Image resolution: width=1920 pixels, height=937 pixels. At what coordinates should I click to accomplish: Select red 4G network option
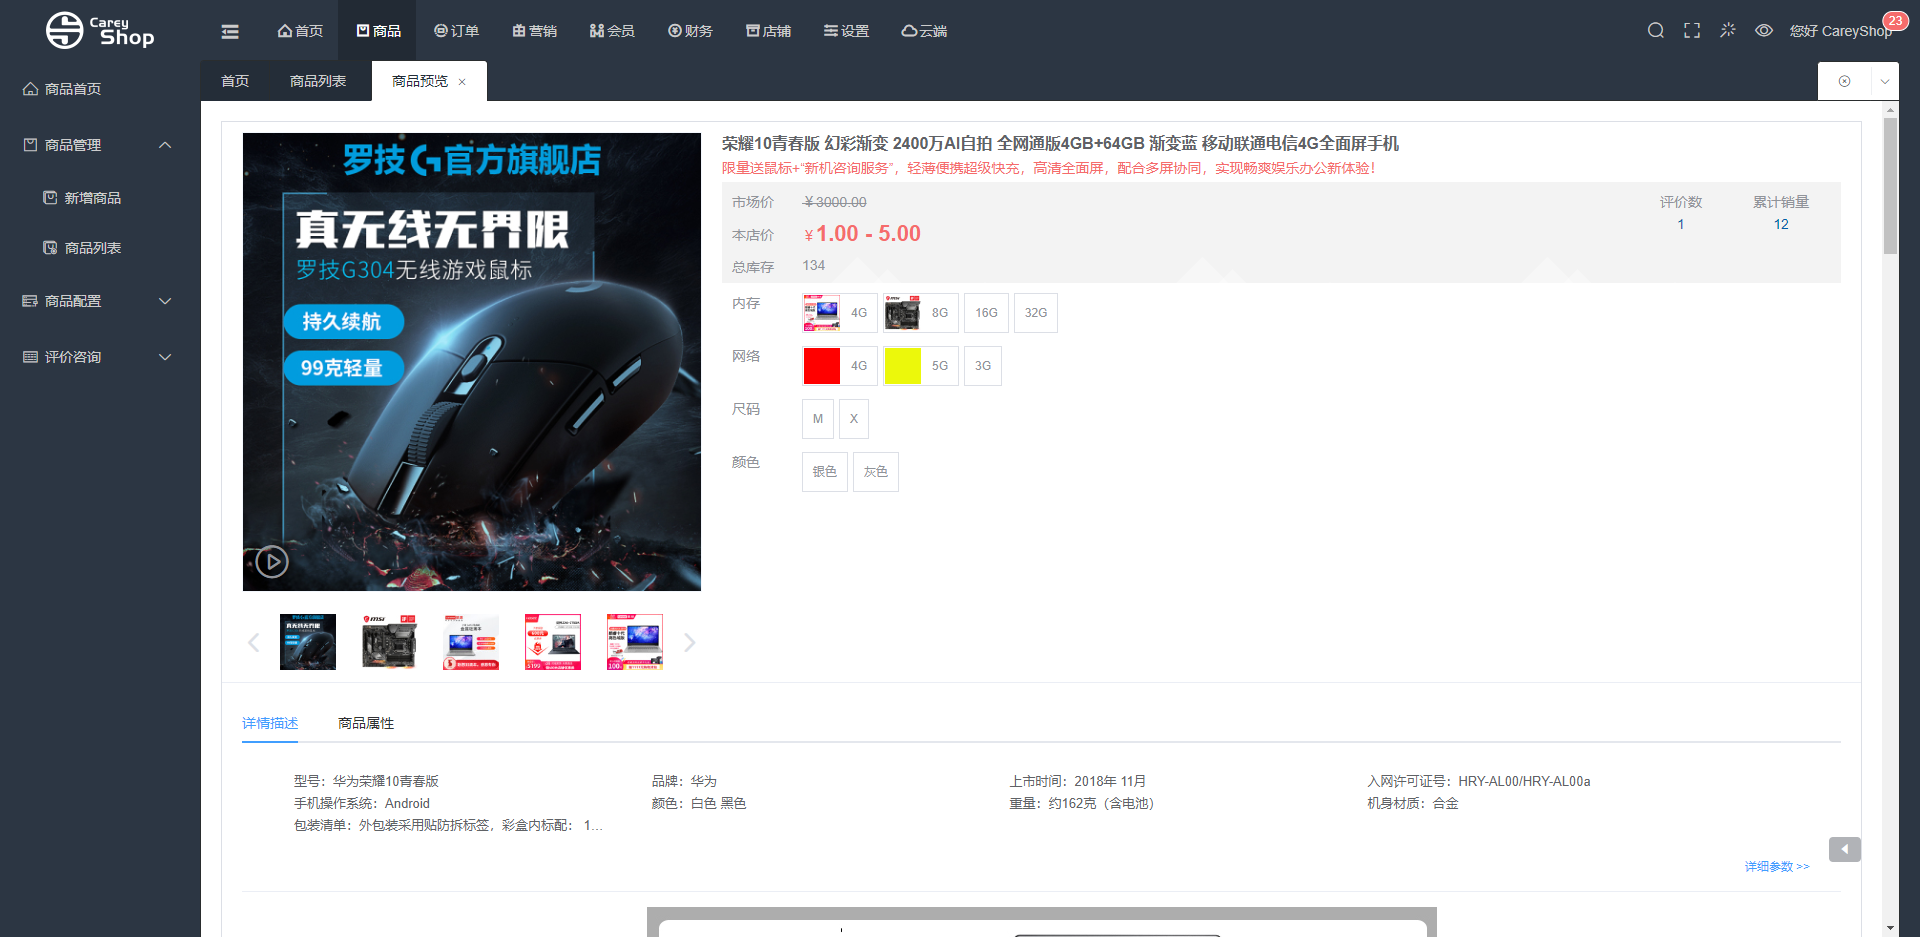[x=840, y=366]
